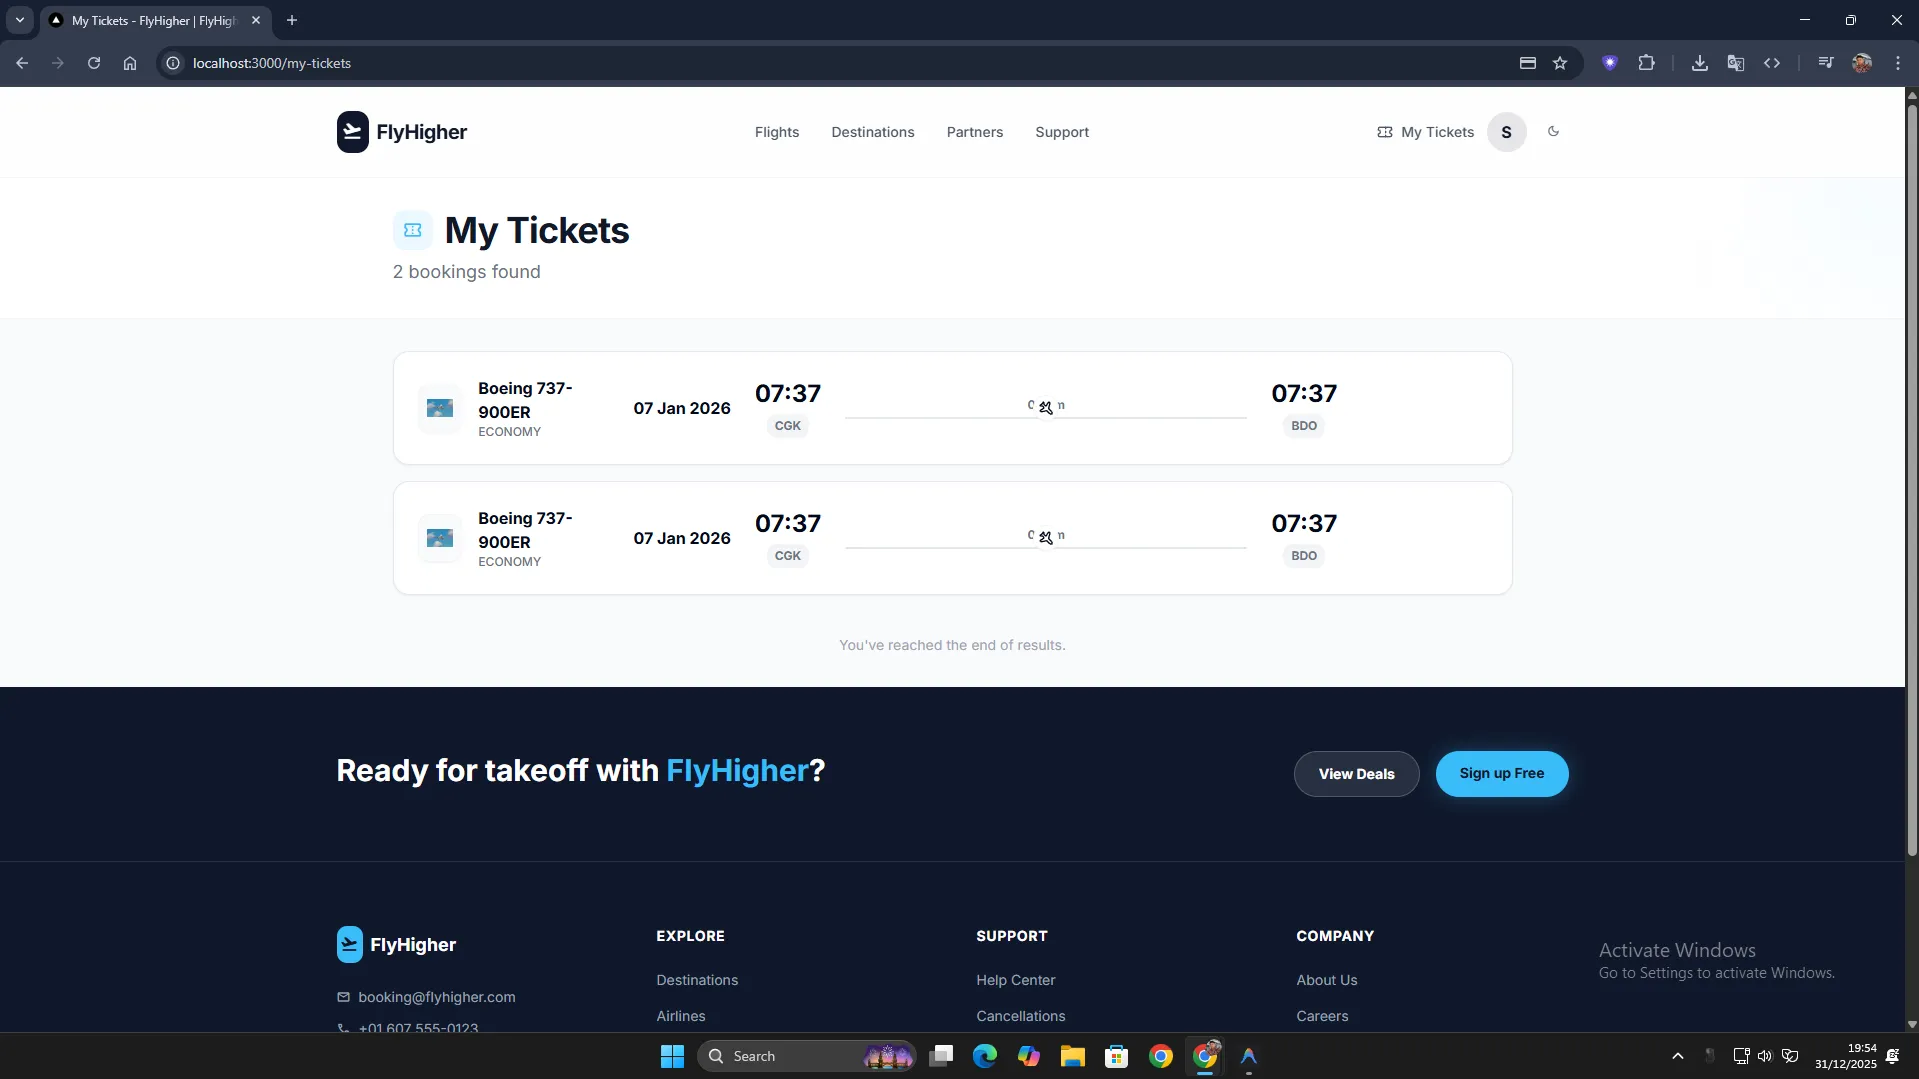Open the S user avatar menu
1919x1079 pixels.
[x=1506, y=132]
